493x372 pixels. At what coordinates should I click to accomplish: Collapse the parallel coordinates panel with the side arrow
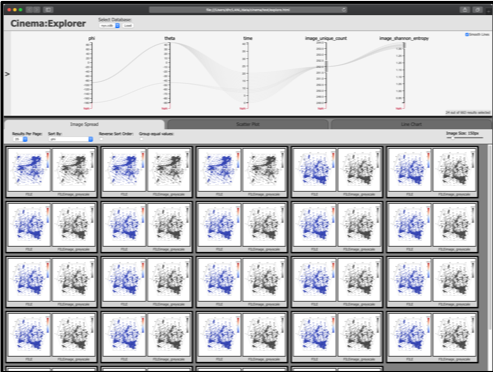pos(7,74)
